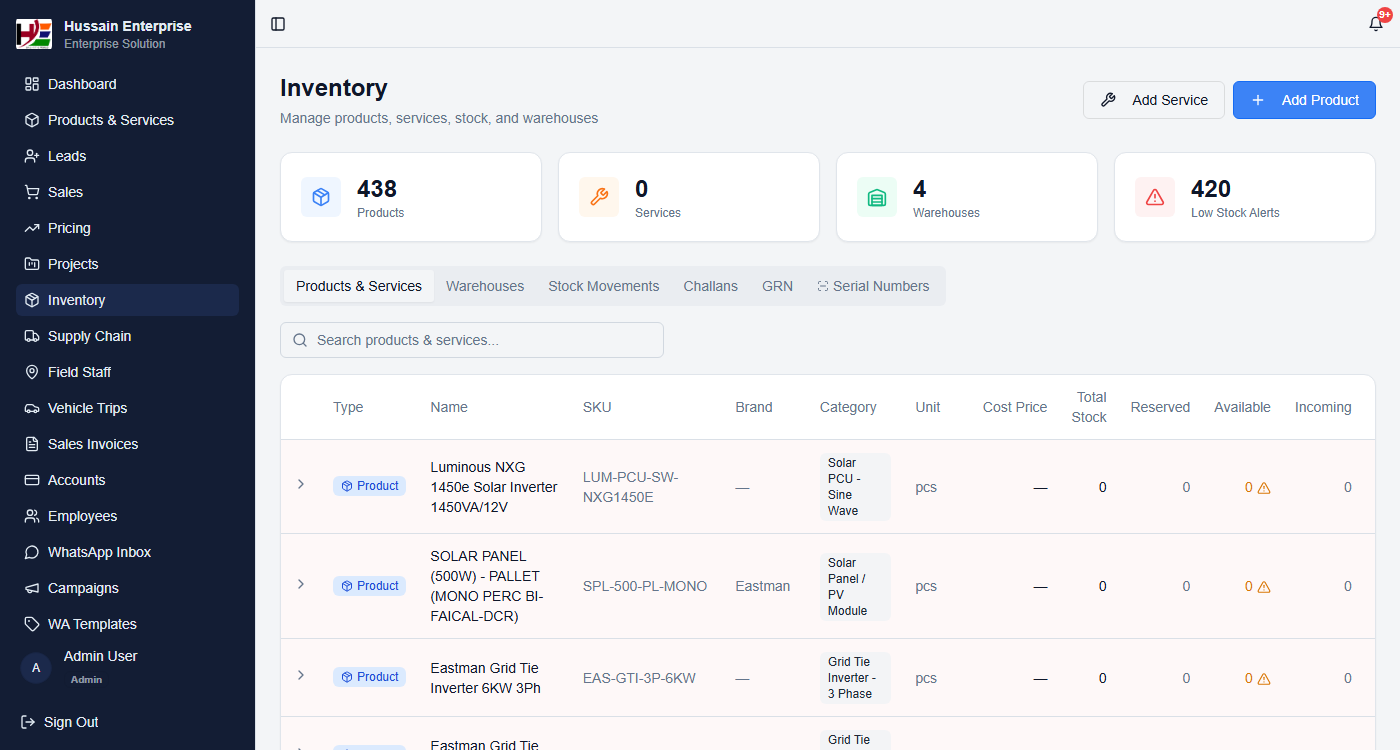Open Products & Services in sidebar

point(127,120)
